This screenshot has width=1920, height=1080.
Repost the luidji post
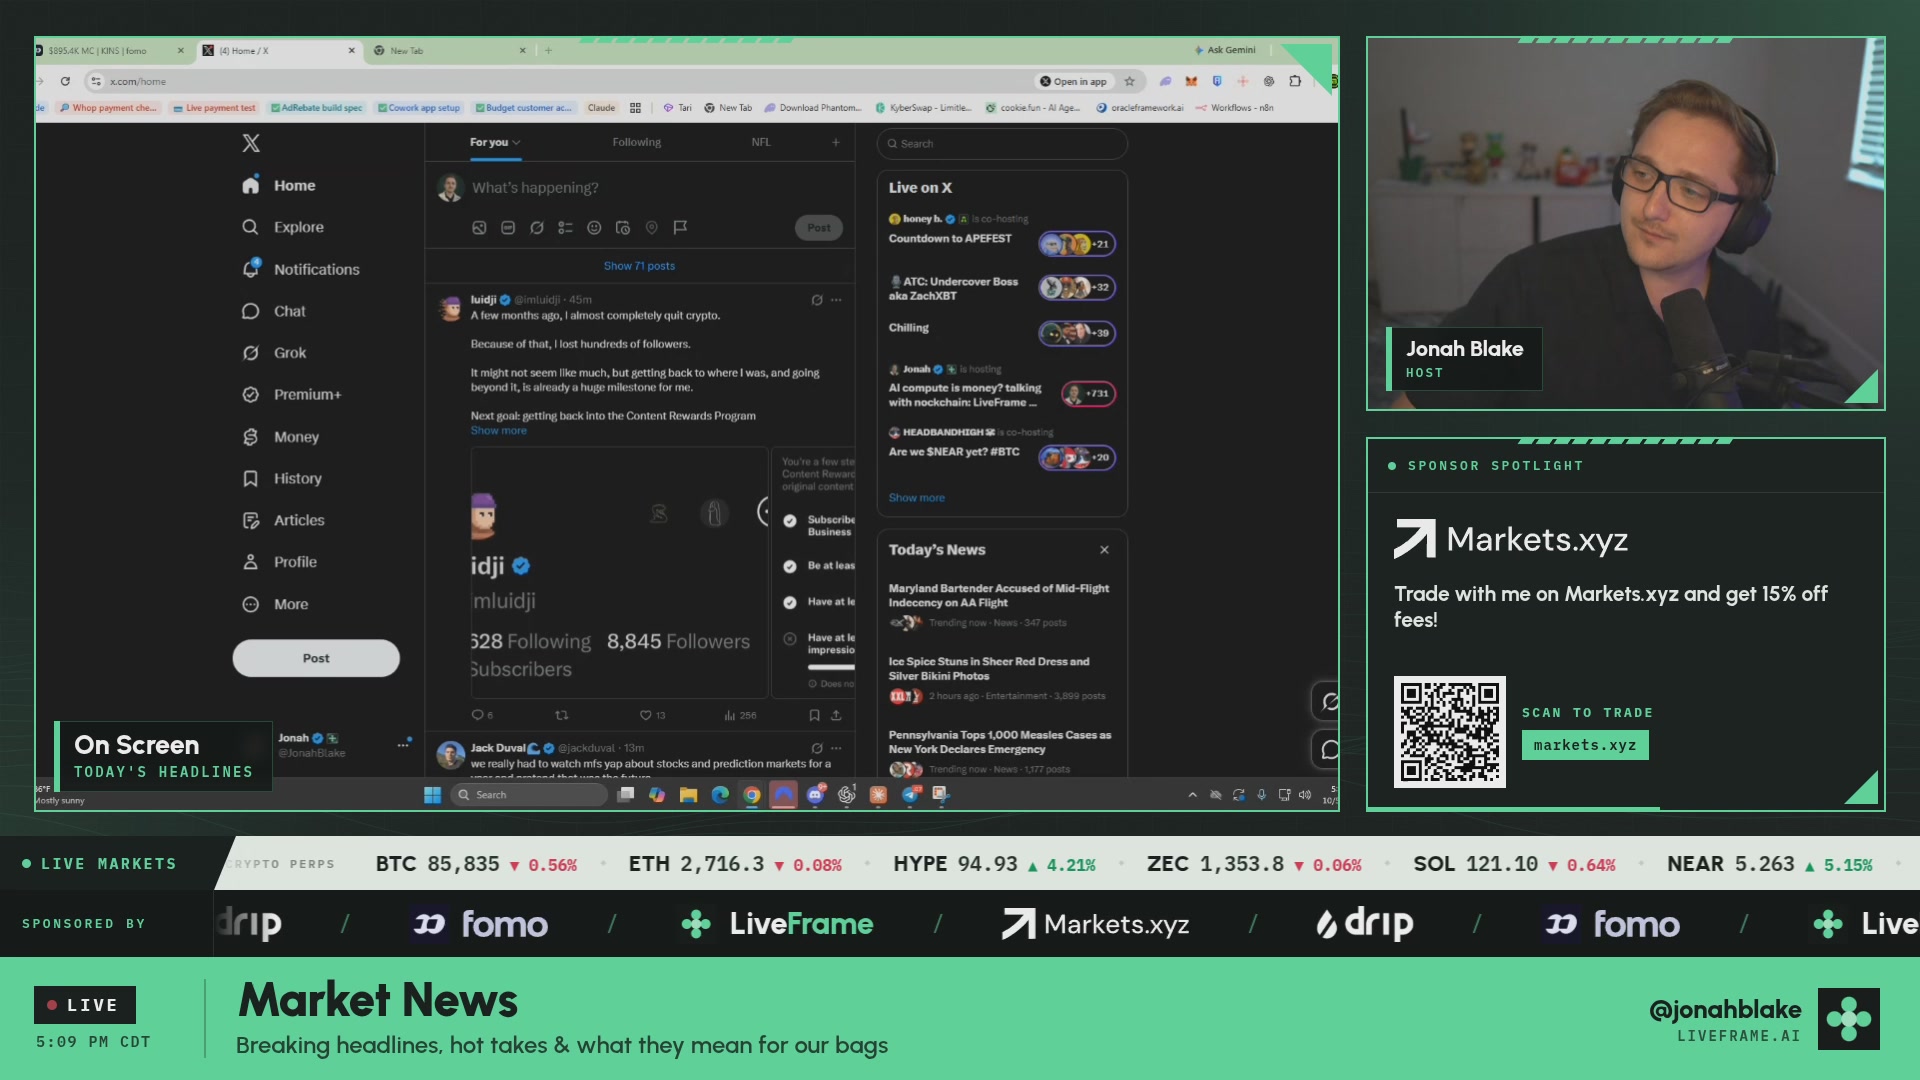coord(562,715)
